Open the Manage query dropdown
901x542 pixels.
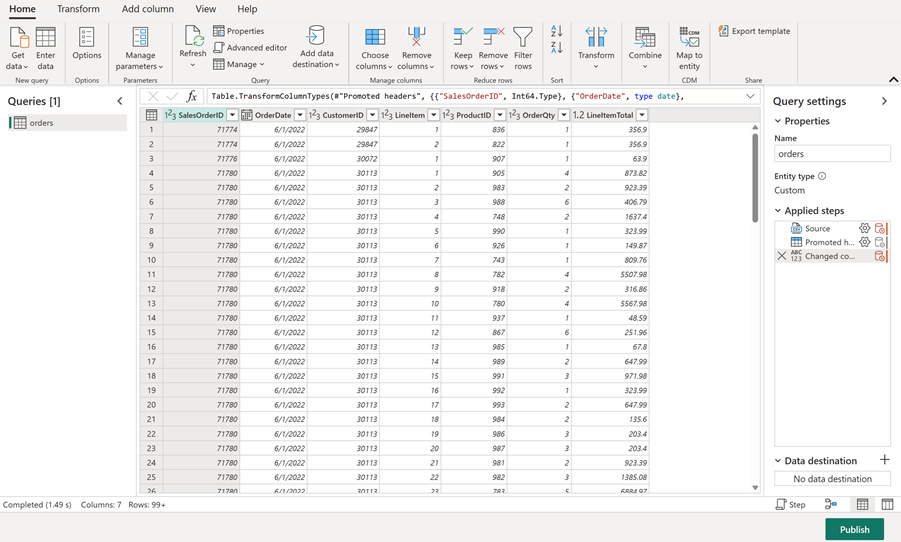[238, 64]
